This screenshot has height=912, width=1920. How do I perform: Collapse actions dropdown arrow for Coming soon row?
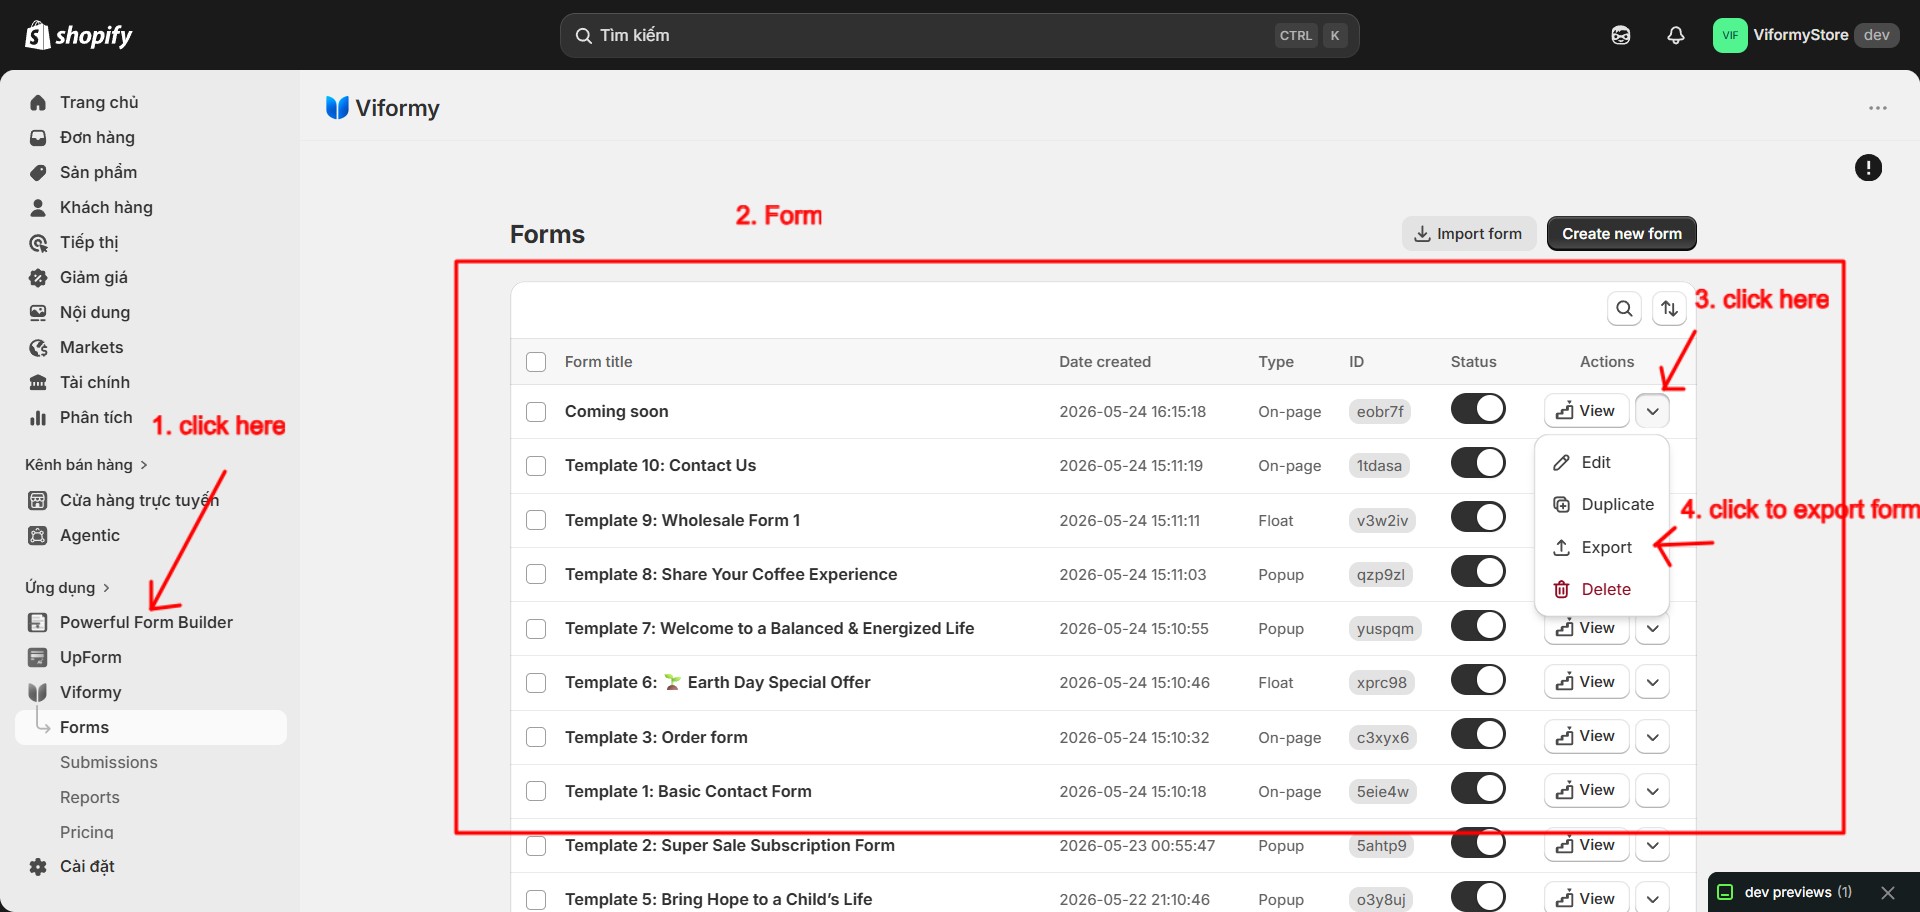[1653, 411]
